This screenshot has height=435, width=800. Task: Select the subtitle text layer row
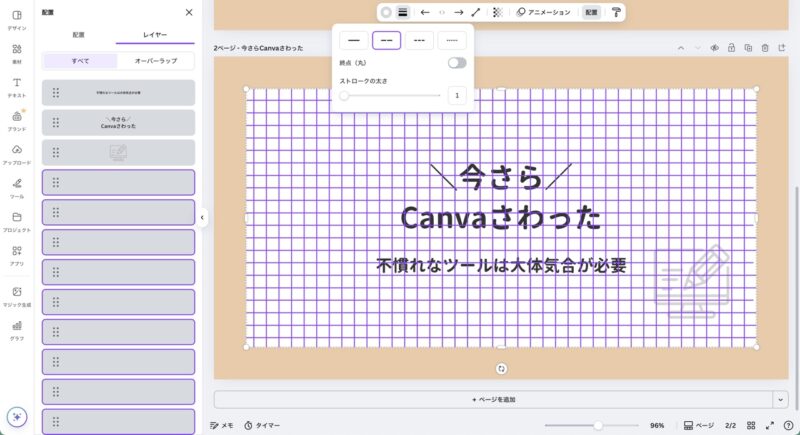tap(118, 93)
